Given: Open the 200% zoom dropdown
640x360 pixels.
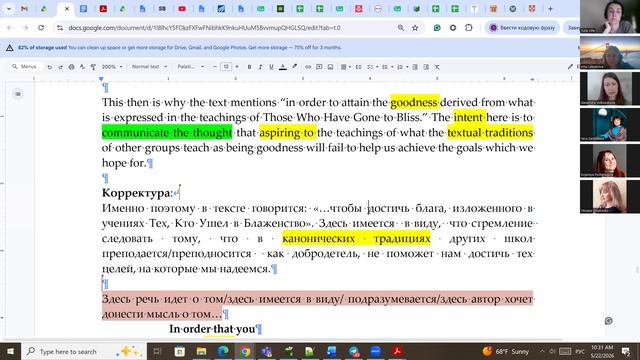Looking at the screenshot, I should (x=112, y=67).
